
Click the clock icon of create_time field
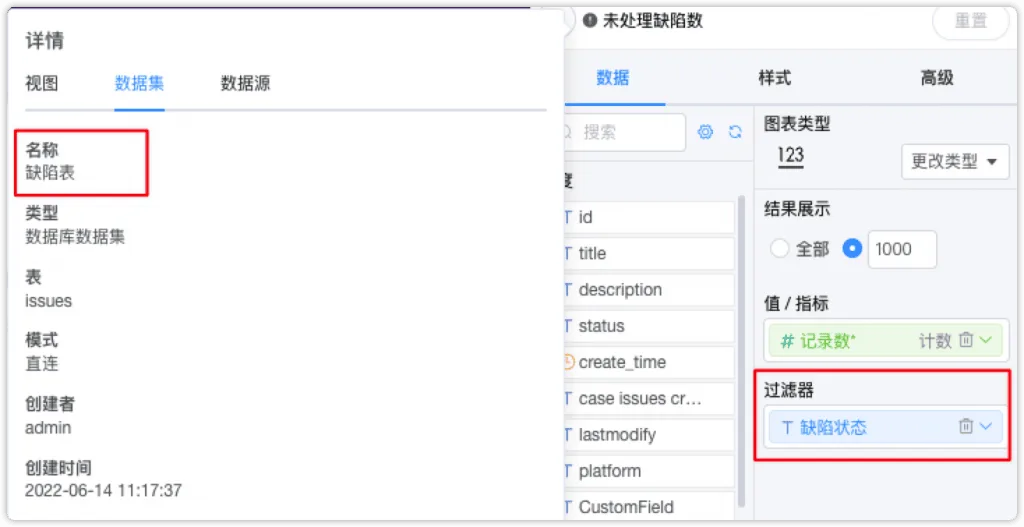(568, 362)
